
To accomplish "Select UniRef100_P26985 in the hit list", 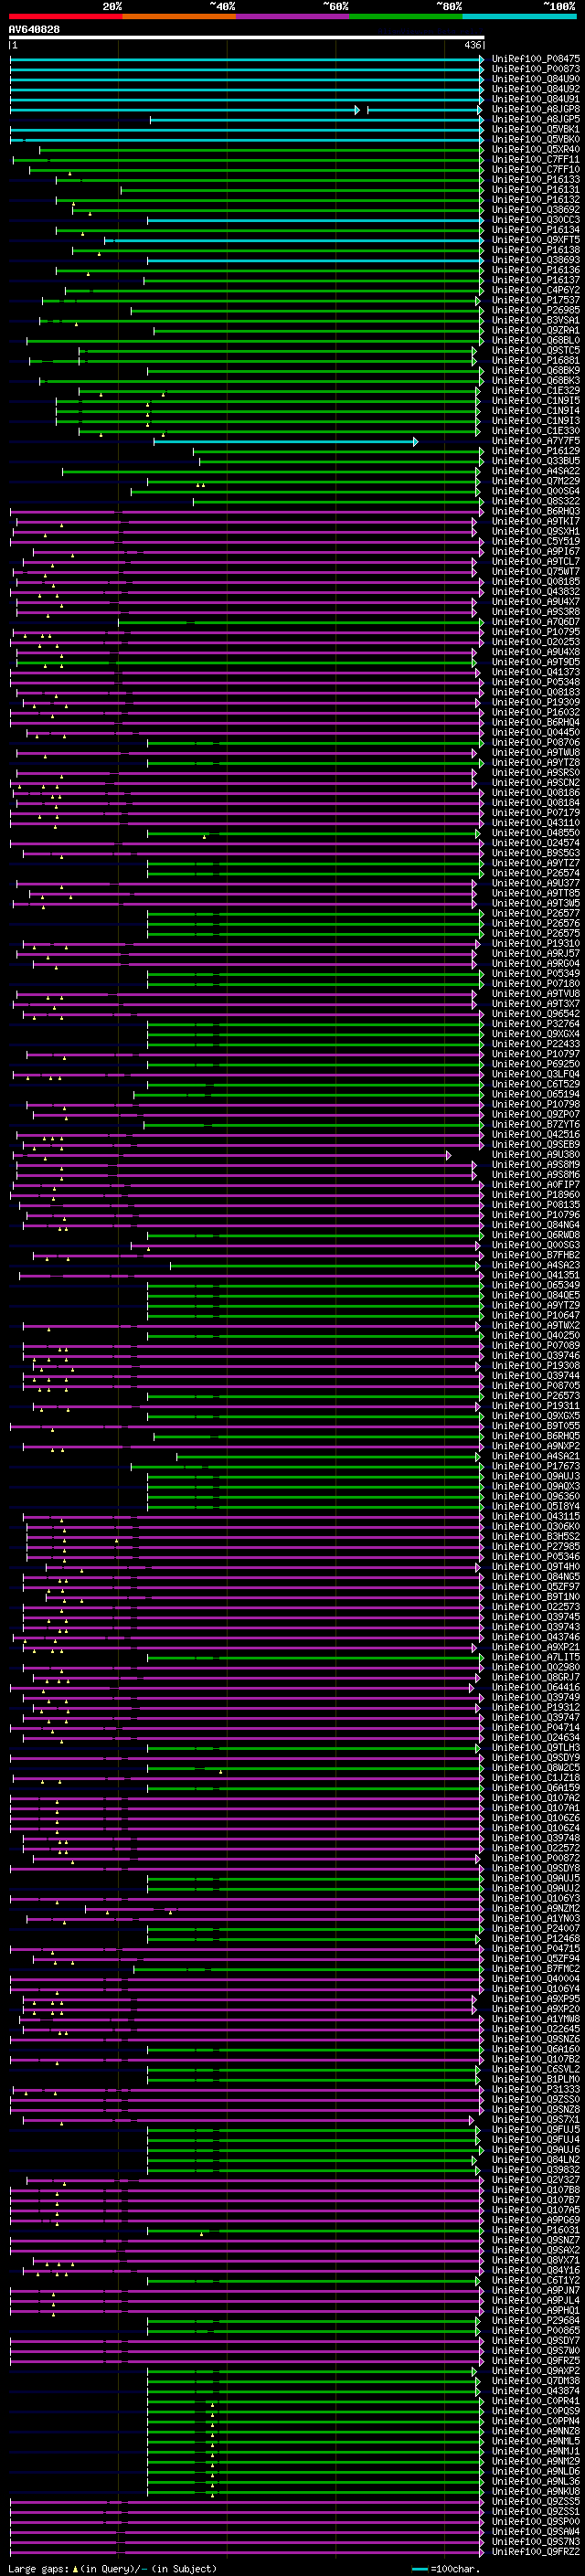I will (536, 310).
